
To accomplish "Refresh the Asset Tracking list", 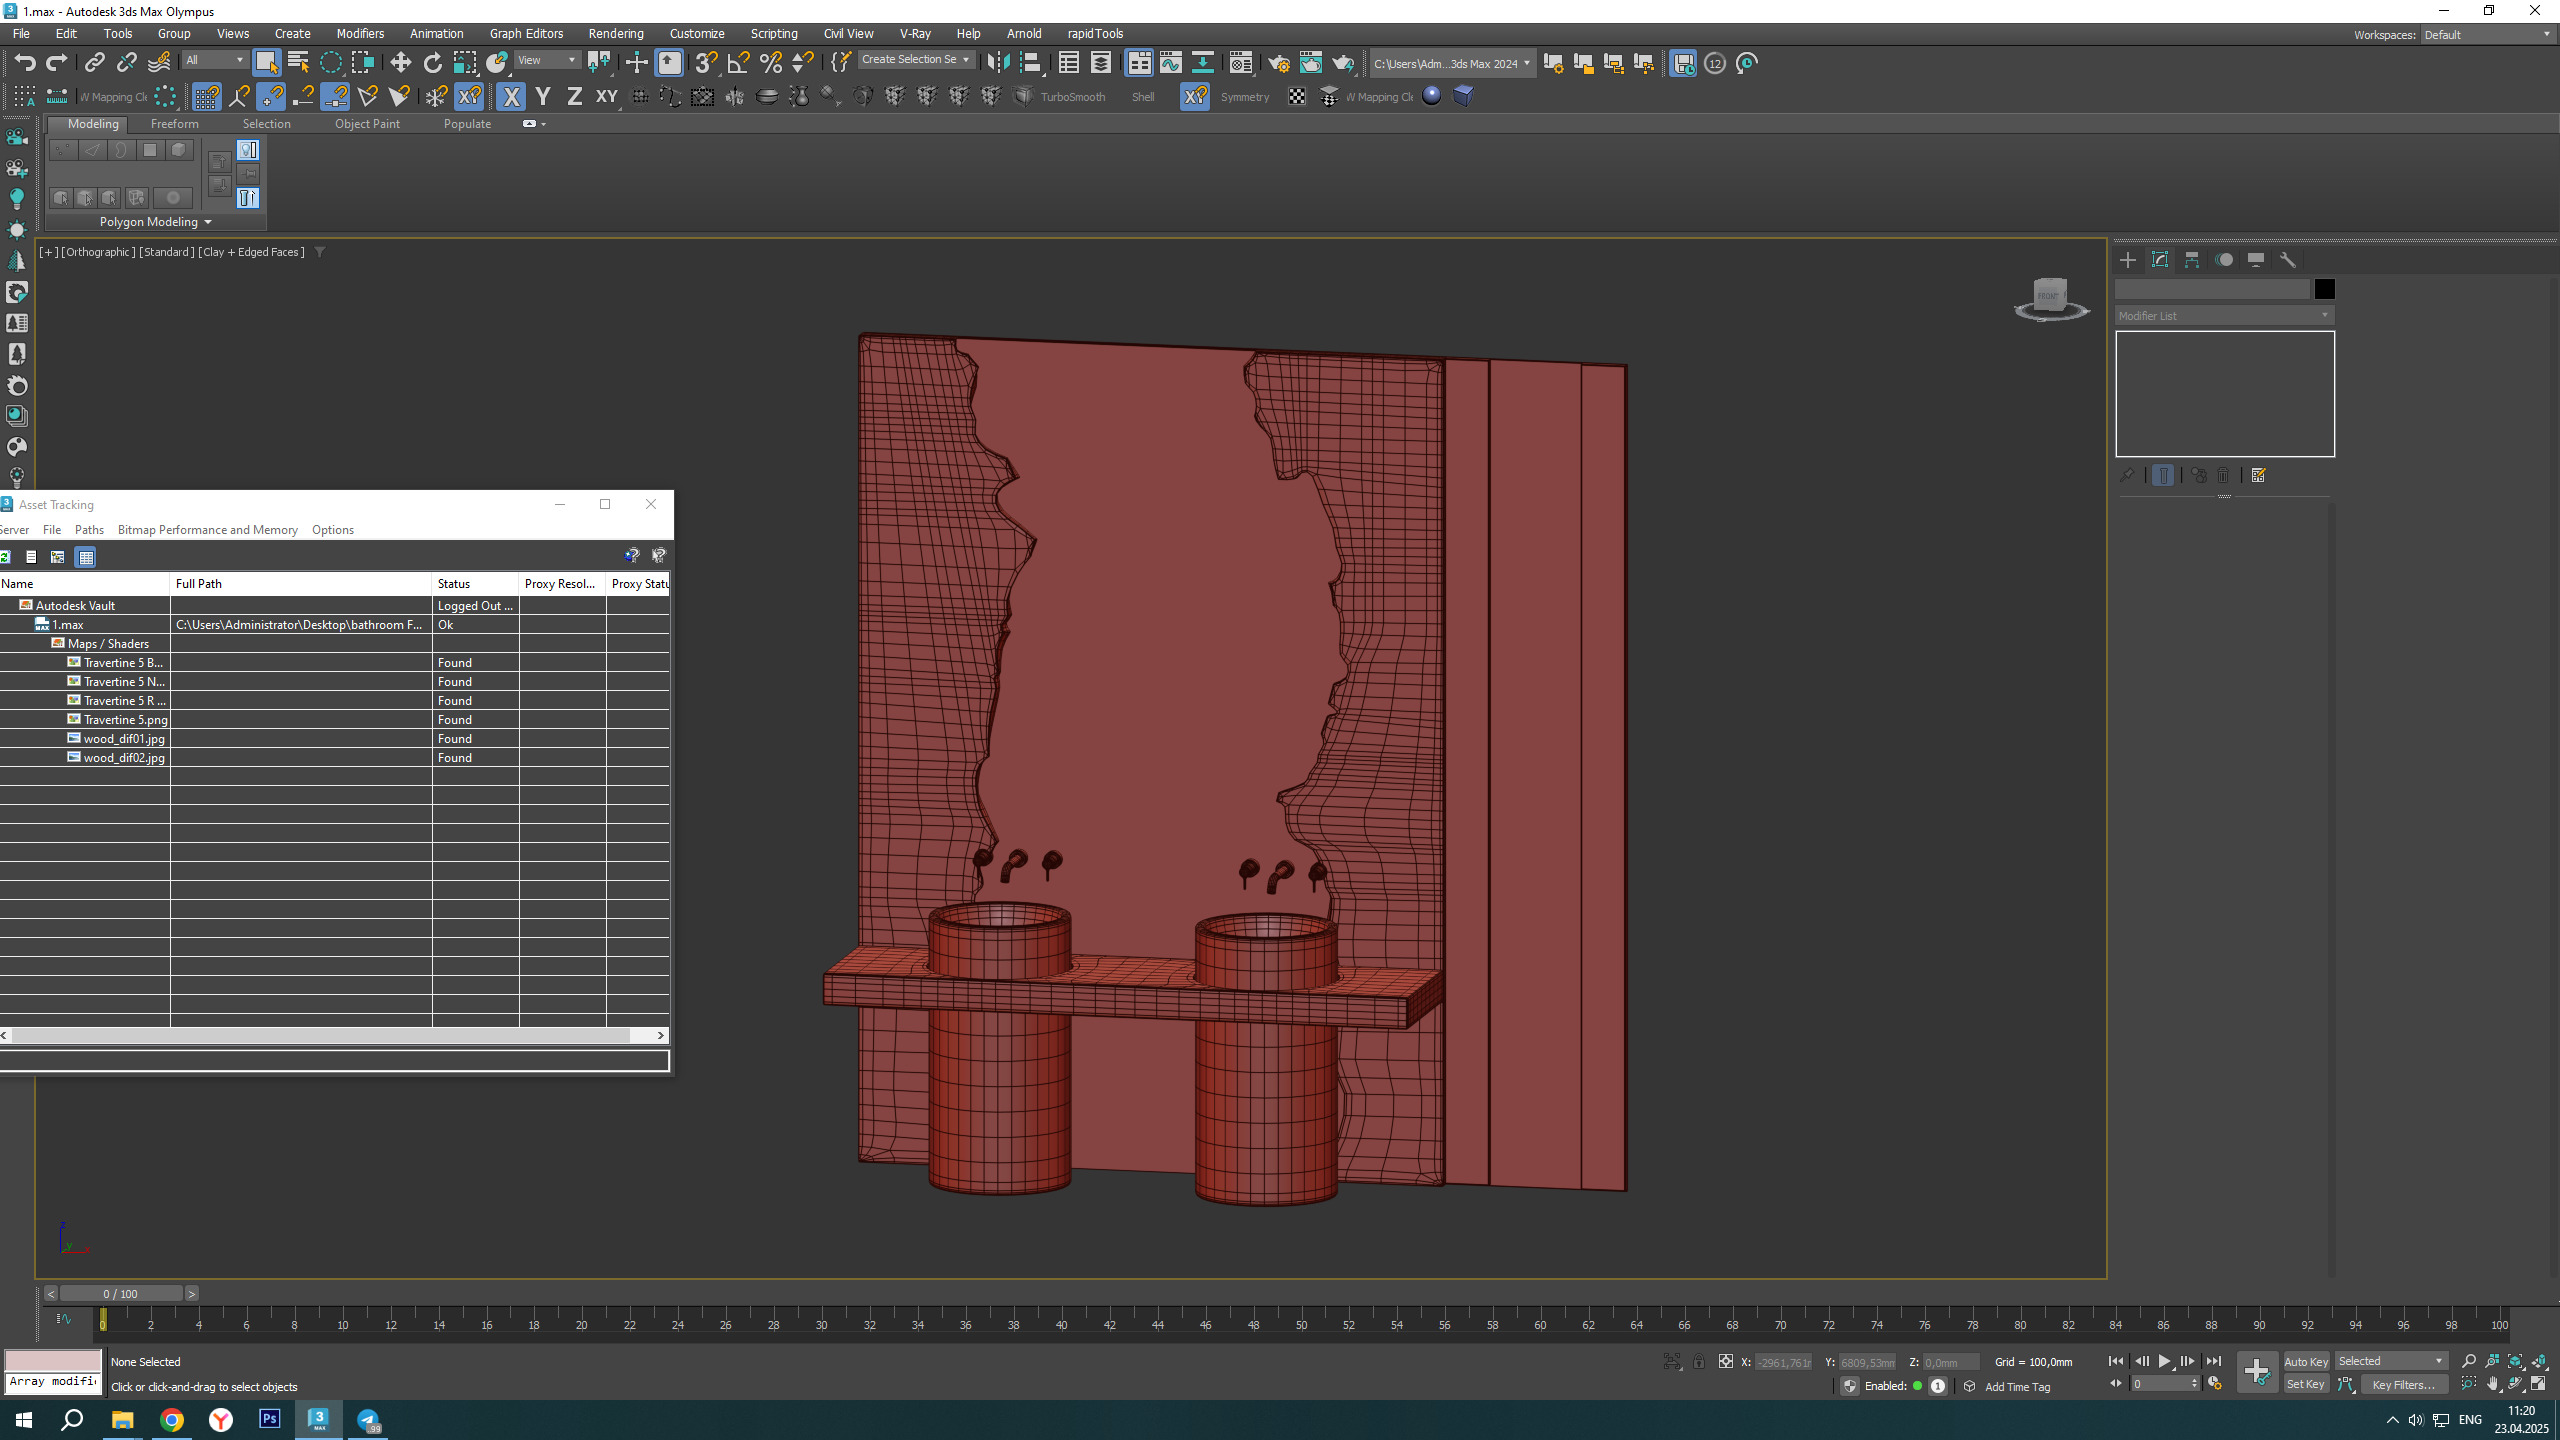I will click(5, 557).
